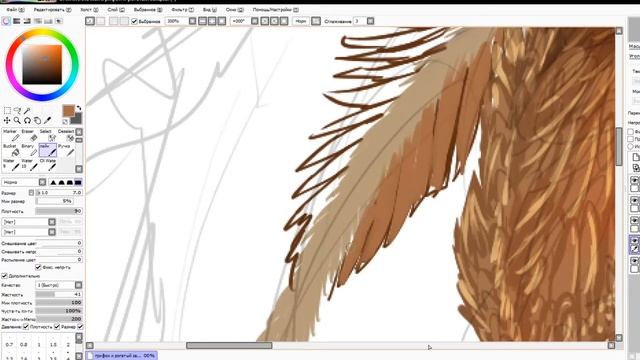Choose the Binary pen tool
This screenshot has height=360, width=640.
click(x=29, y=151)
